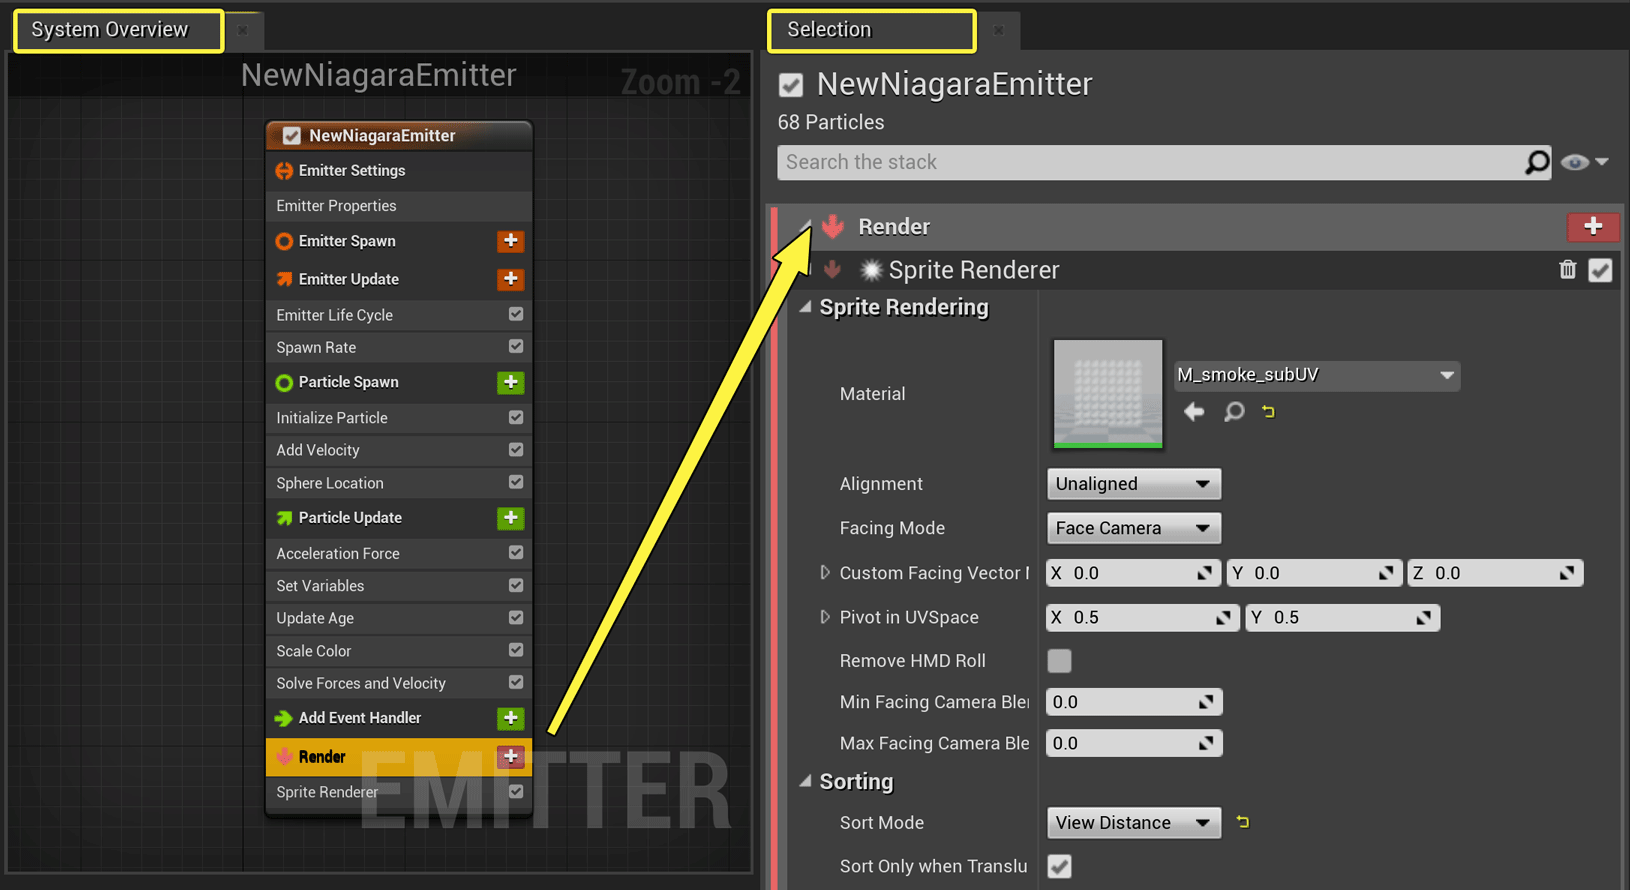Click the red plus in Render header
Image resolution: width=1630 pixels, height=890 pixels.
tap(1592, 227)
